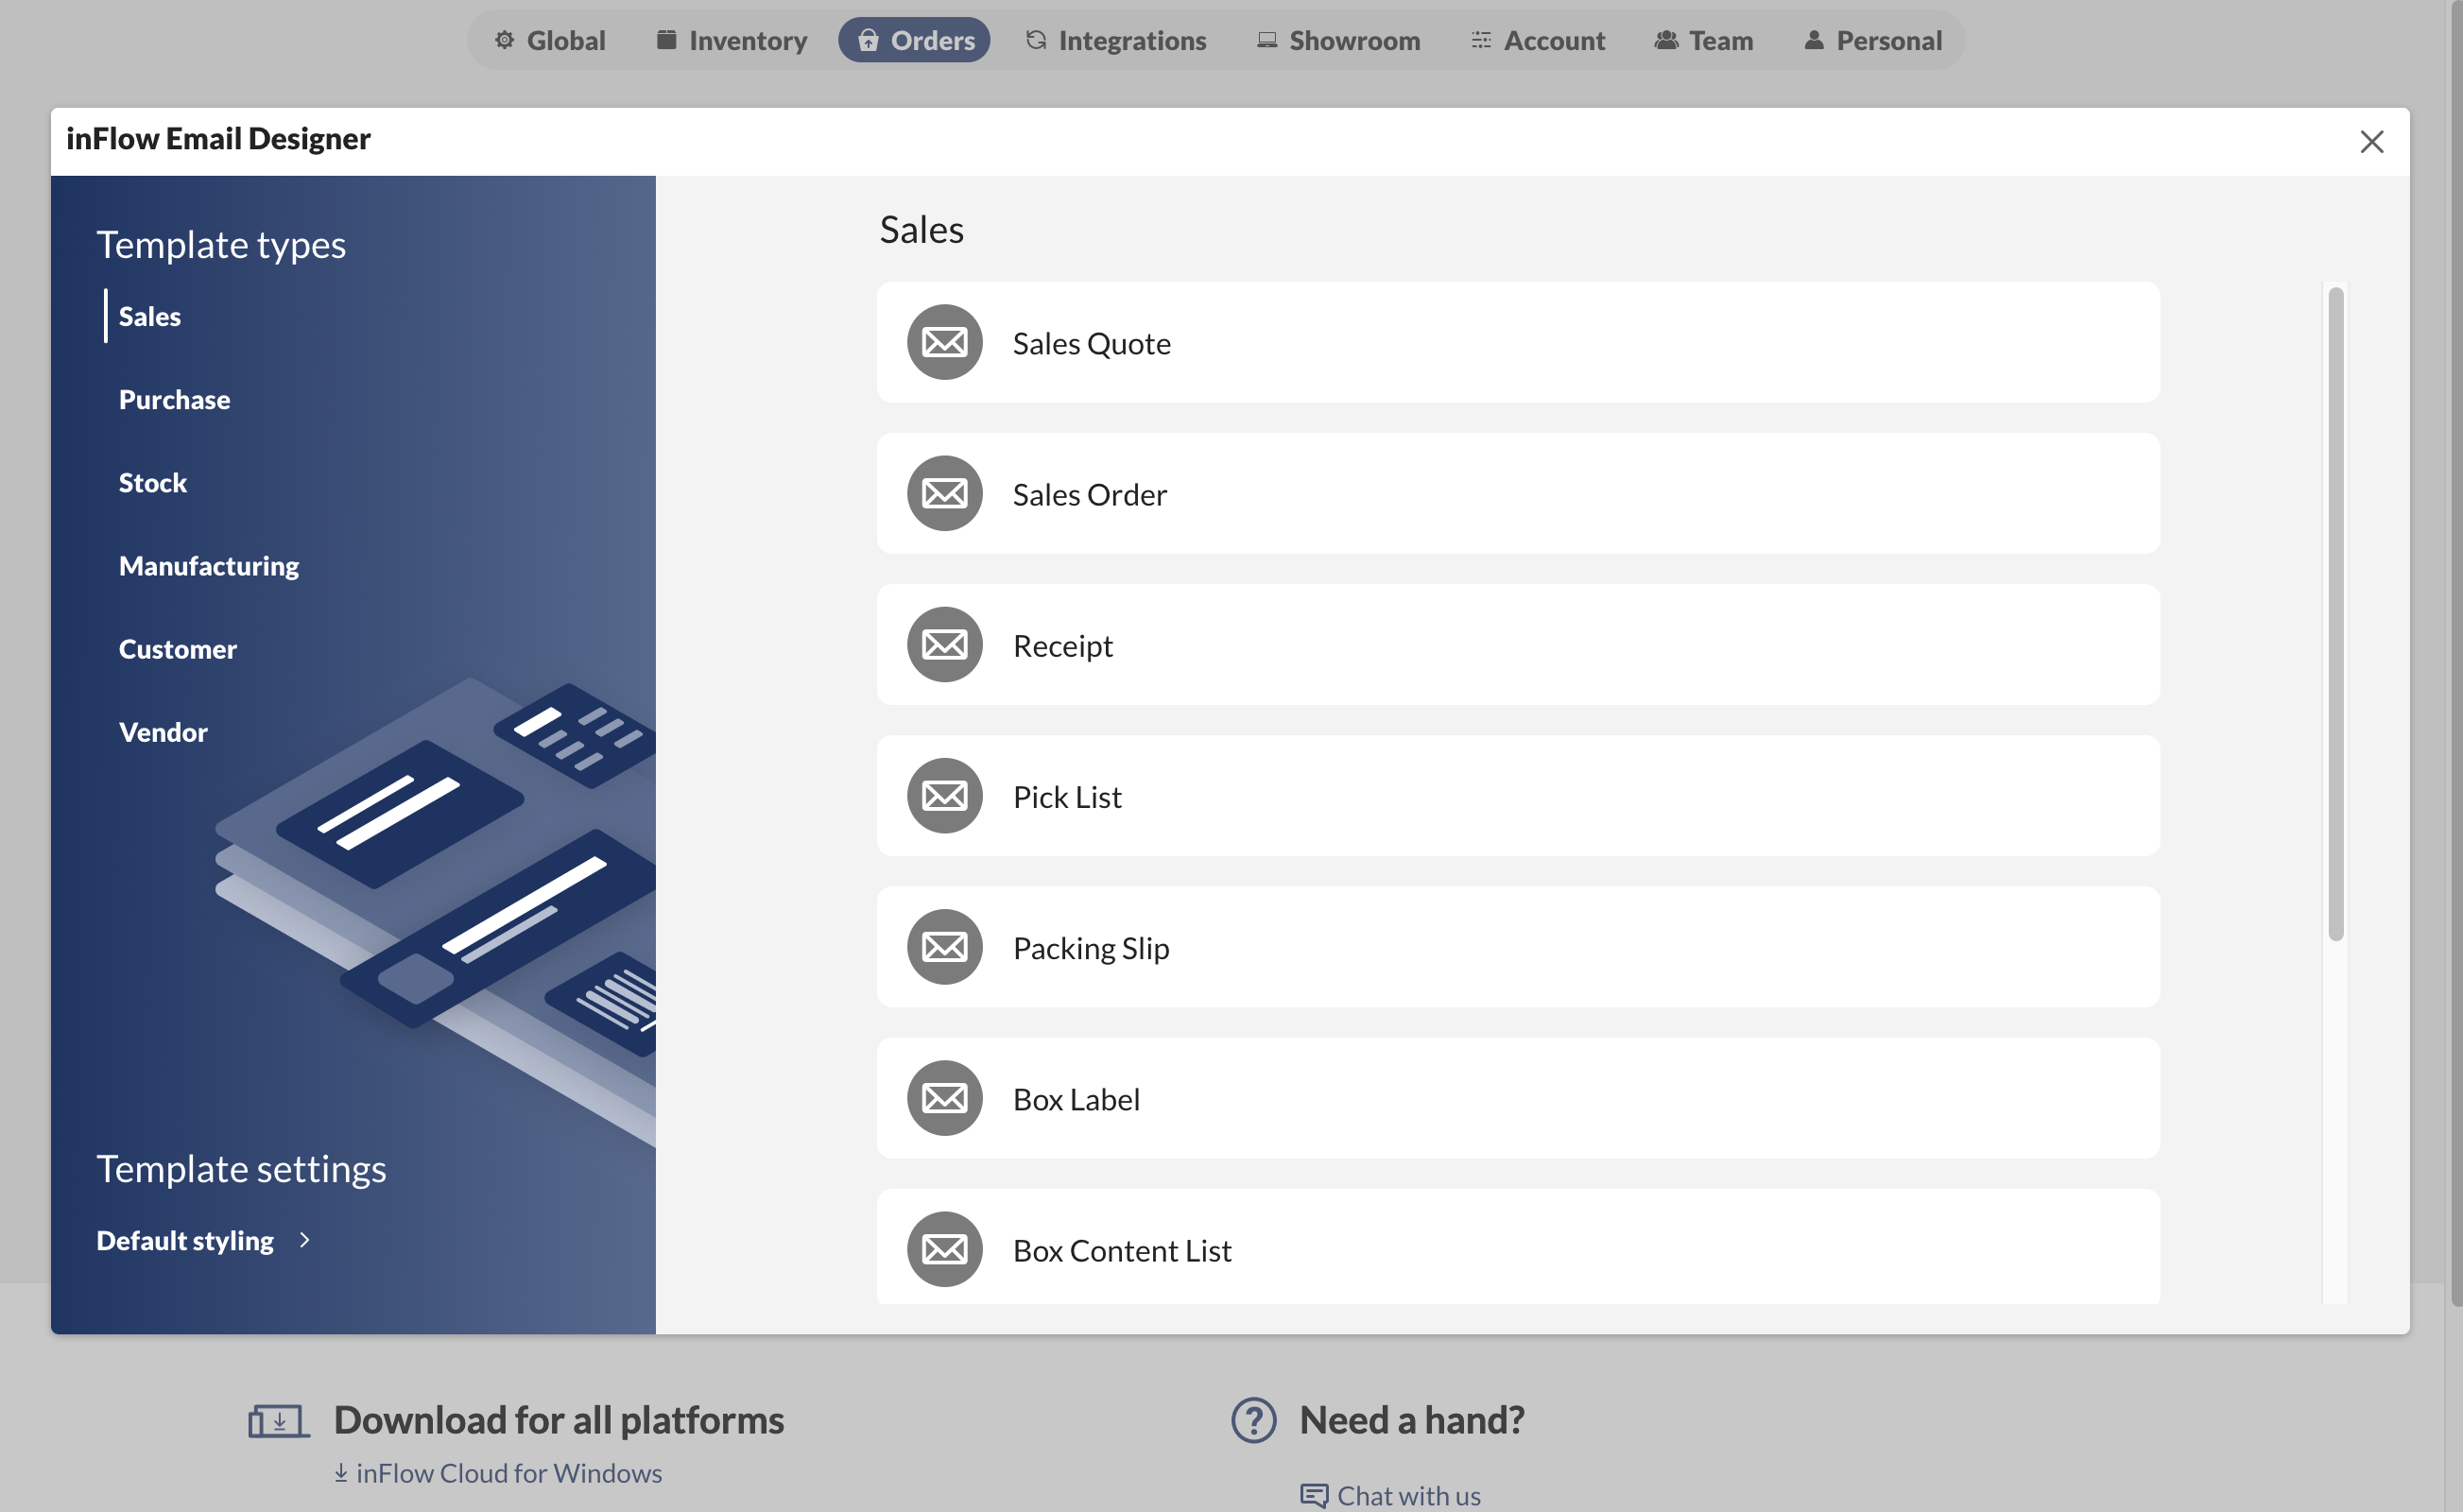Expand the Stock template category
This screenshot has width=2463, height=1512.
tap(153, 482)
